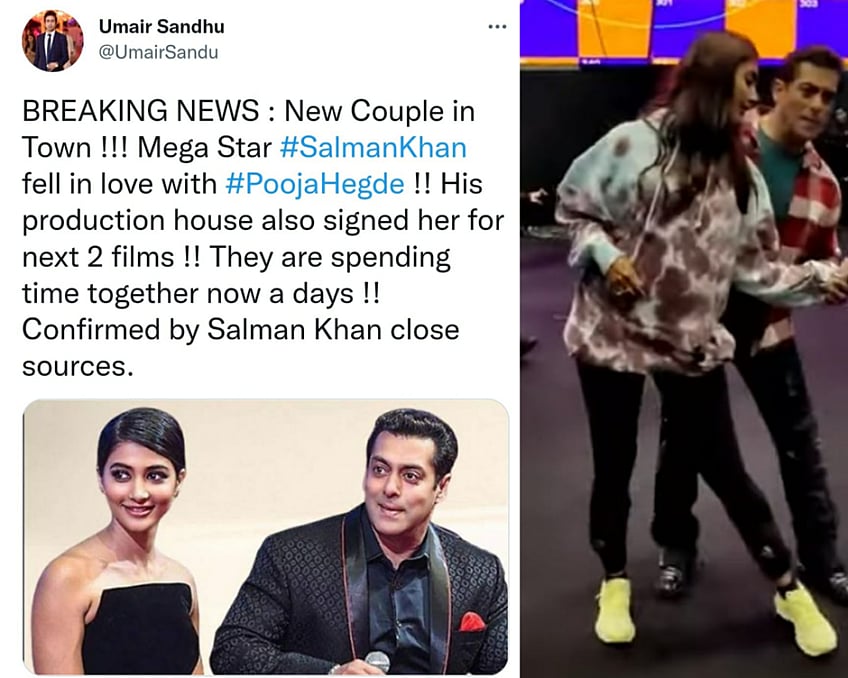848x678 pixels.
Task: Select the BREAKING NEWS text in the tweet
Action: 141,111
